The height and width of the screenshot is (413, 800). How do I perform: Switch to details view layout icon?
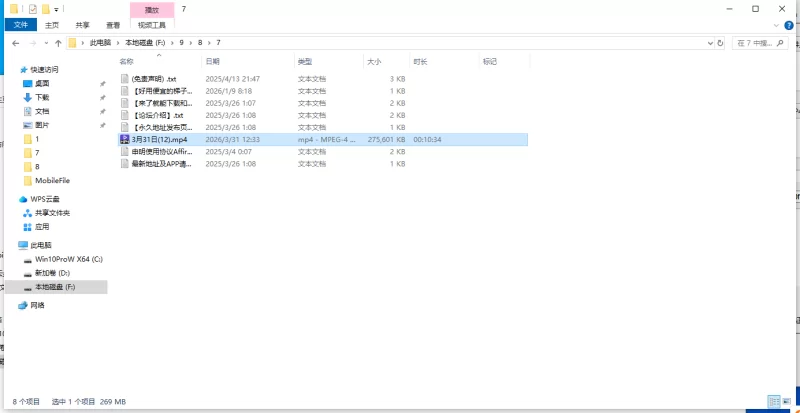[x=774, y=401]
